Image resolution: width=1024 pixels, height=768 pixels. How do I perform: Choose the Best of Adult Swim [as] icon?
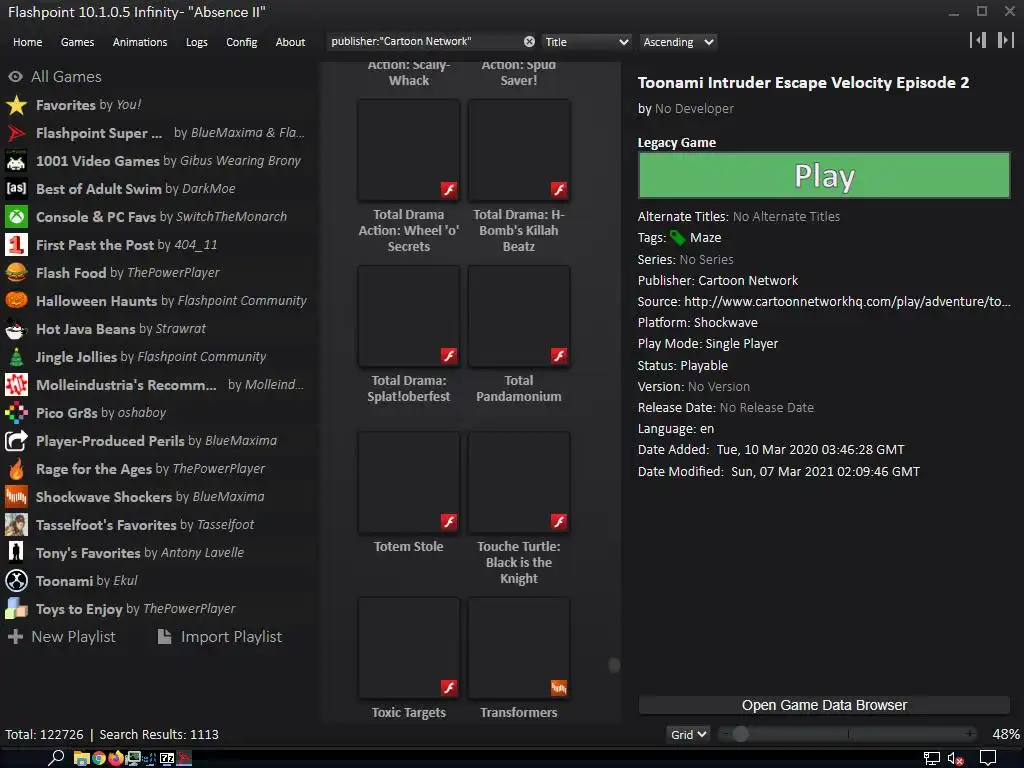[16, 189]
